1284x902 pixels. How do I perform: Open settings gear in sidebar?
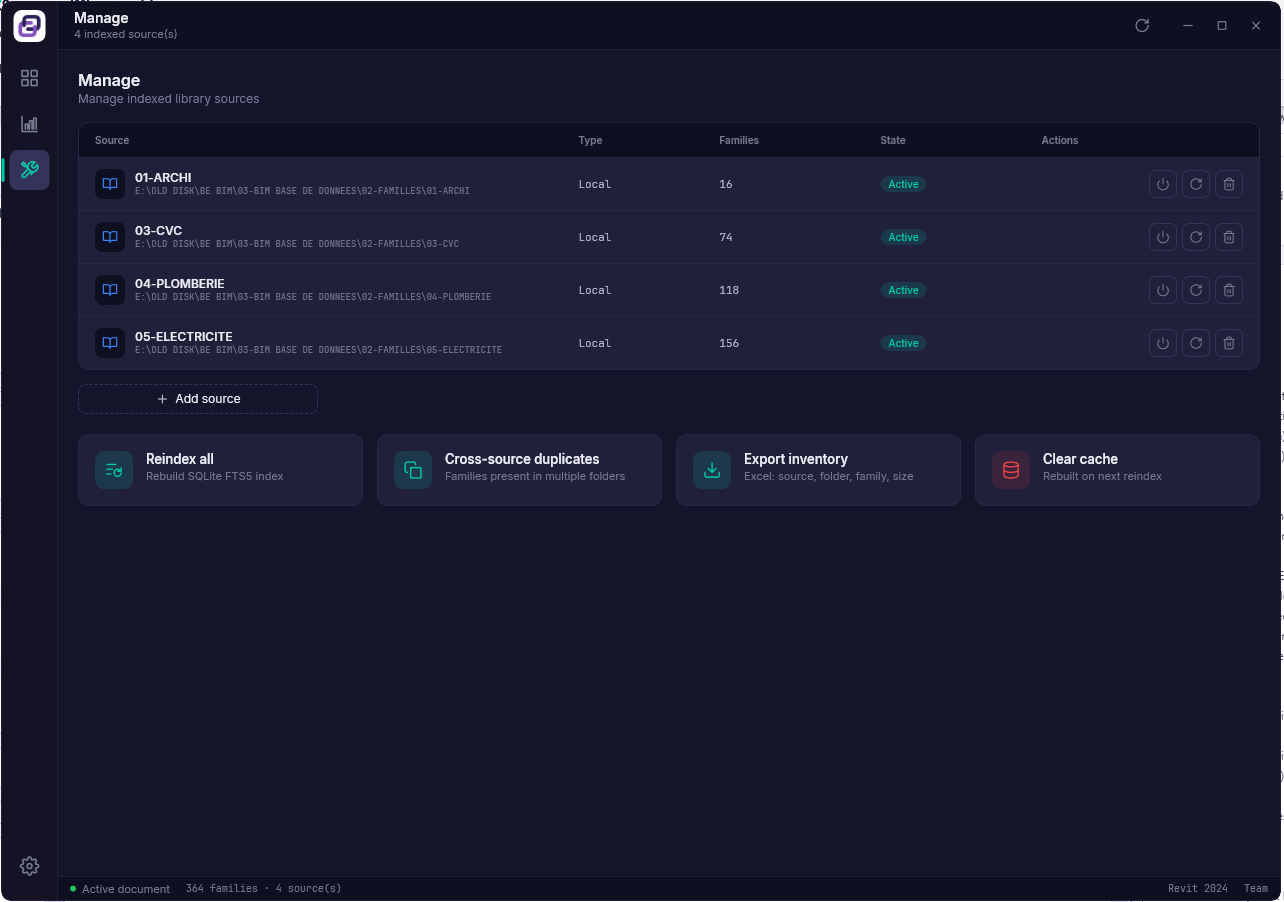click(x=29, y=866)
